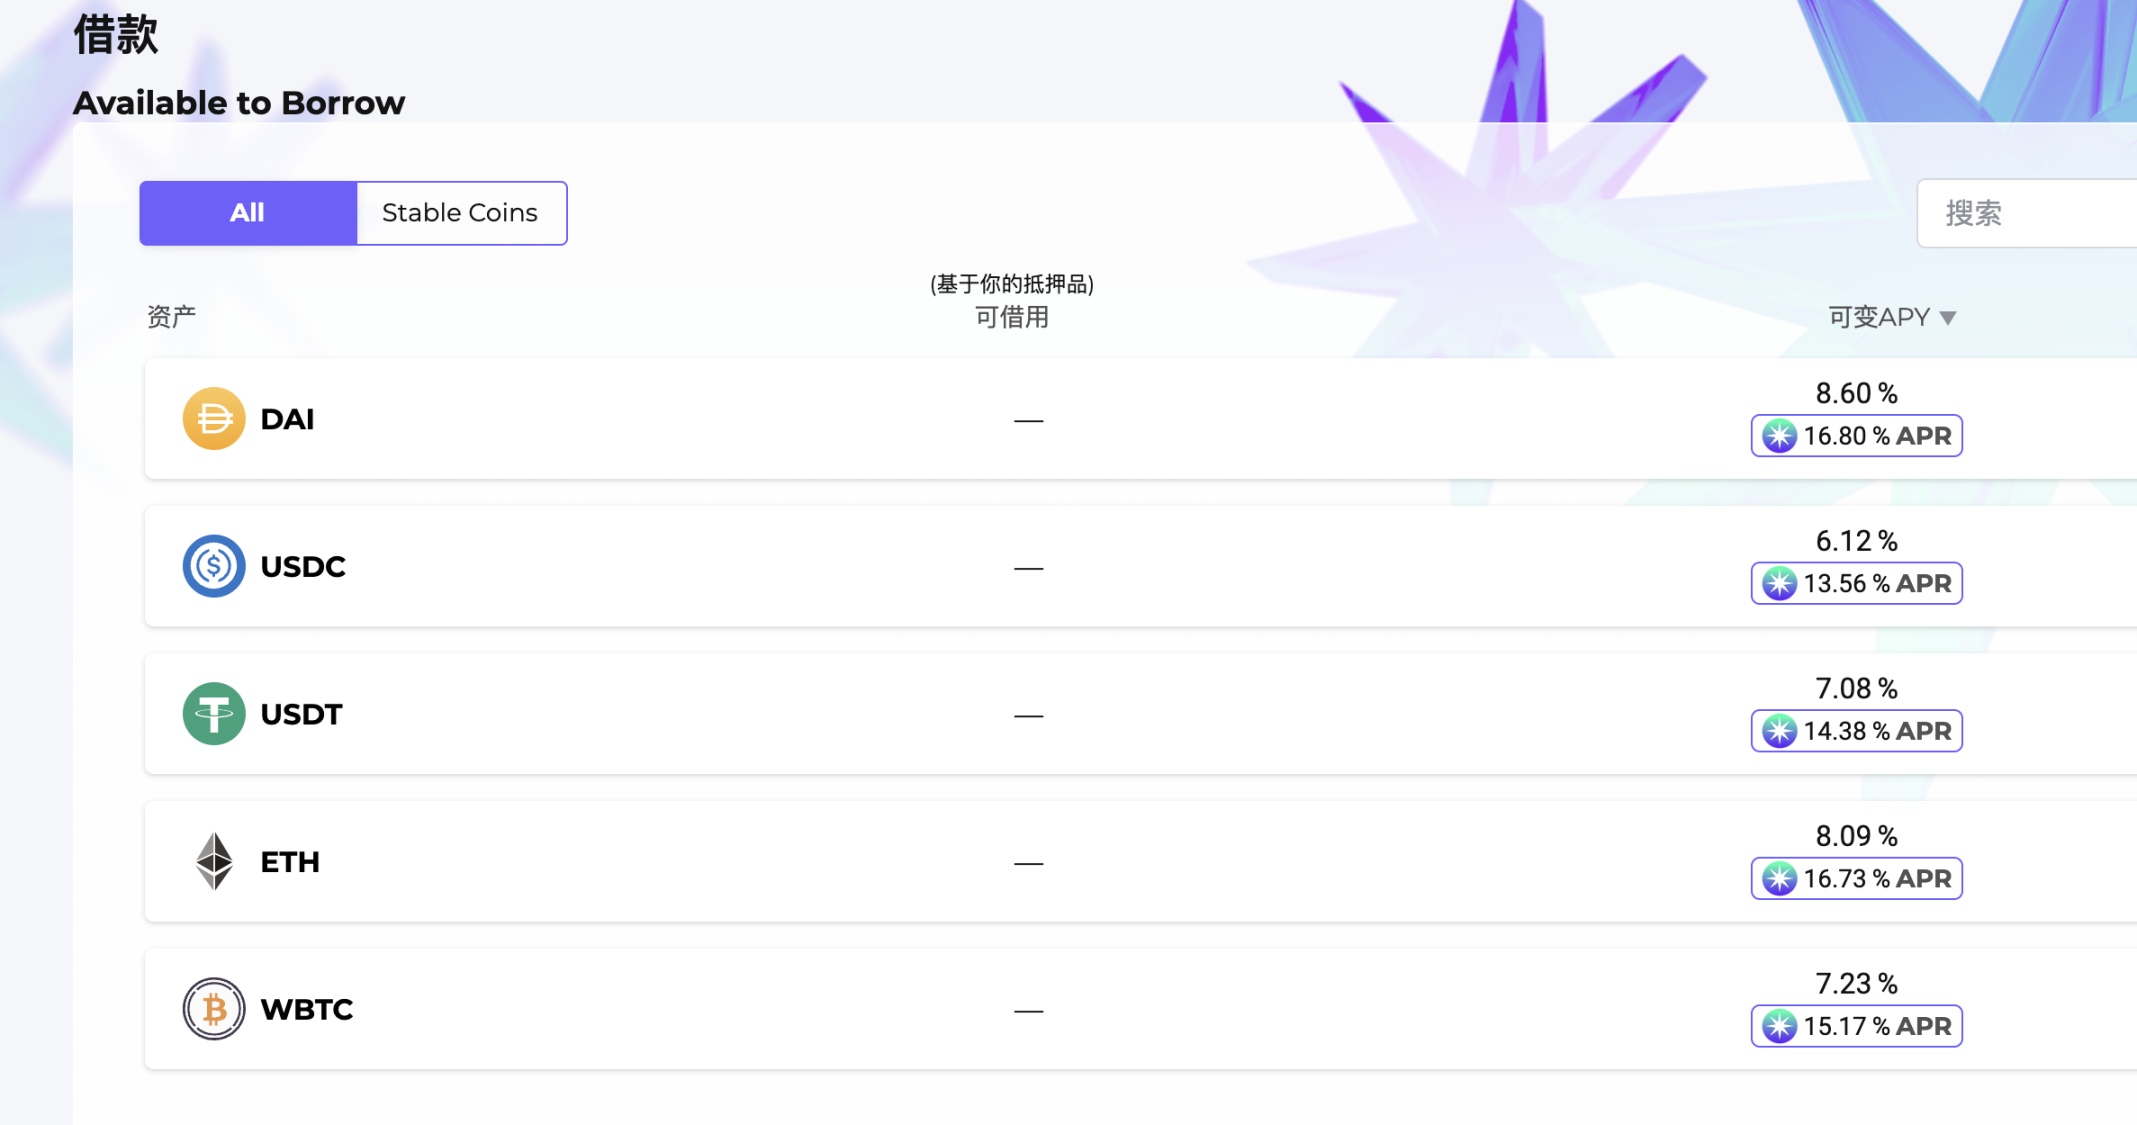Open the 13.56 % APR badge for USDC
The width and height of the screenshot is (2137, 1125).
coord(1856,583)
